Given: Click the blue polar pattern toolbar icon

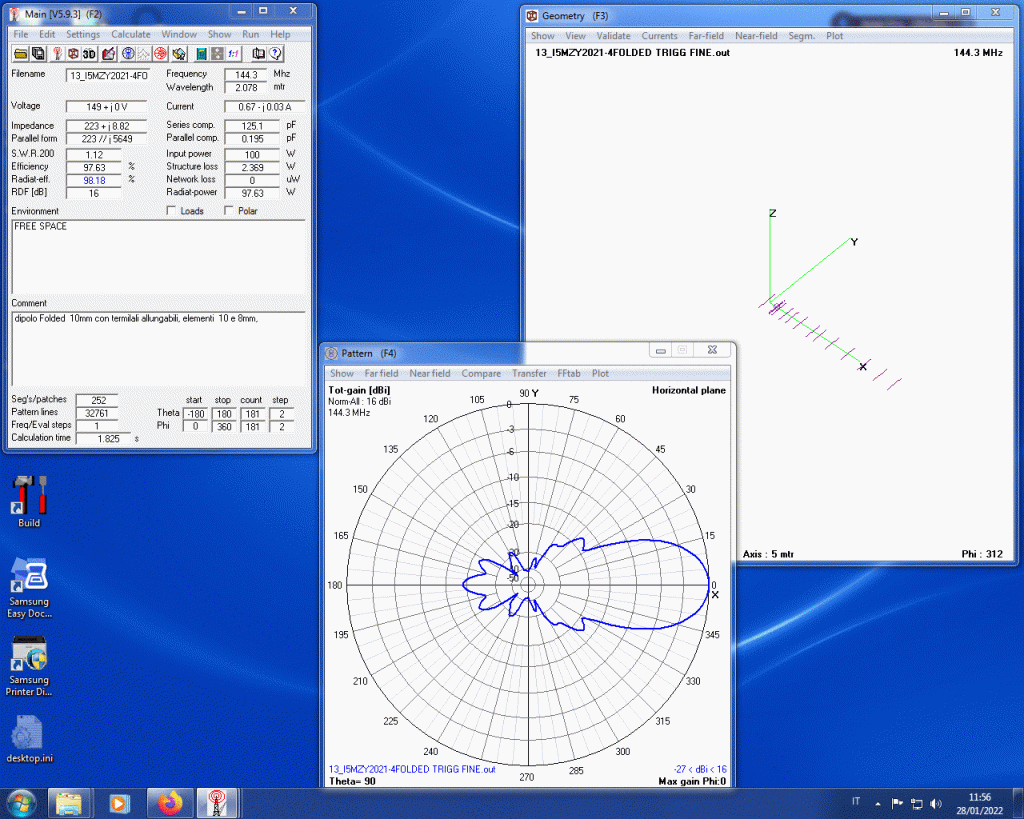Looking at the screenshot, I should tap(128, 53).
